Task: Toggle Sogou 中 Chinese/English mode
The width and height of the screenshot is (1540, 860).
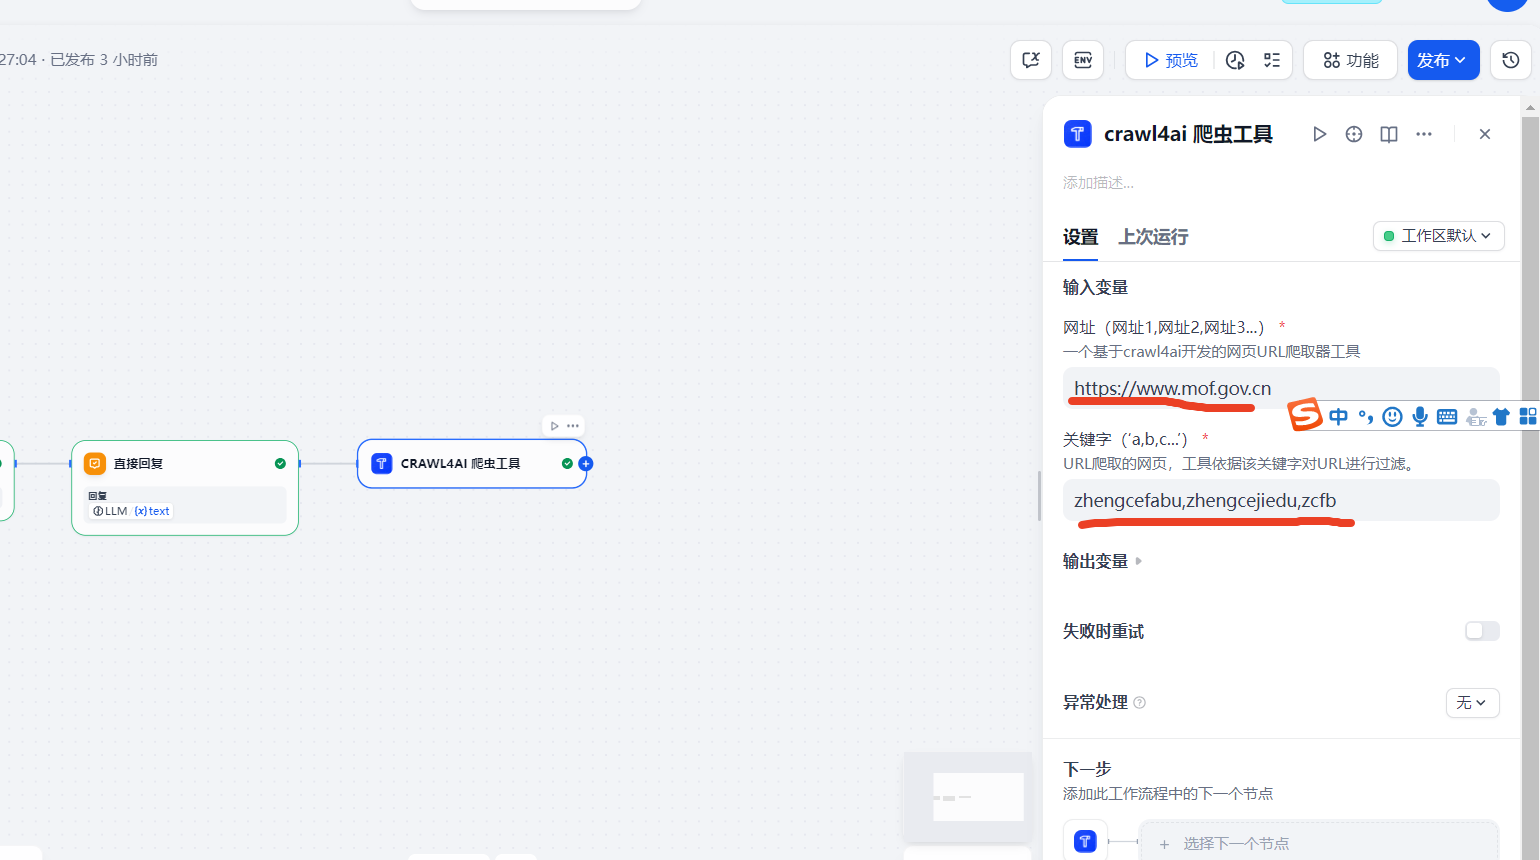Action: pos(1338,417)
